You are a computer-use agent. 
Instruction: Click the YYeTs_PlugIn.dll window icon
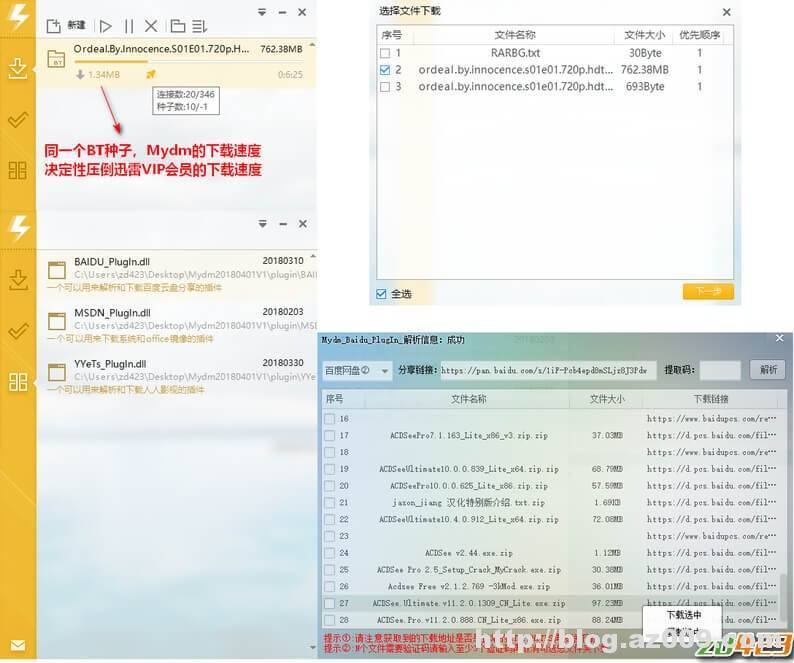coord(57,372)
